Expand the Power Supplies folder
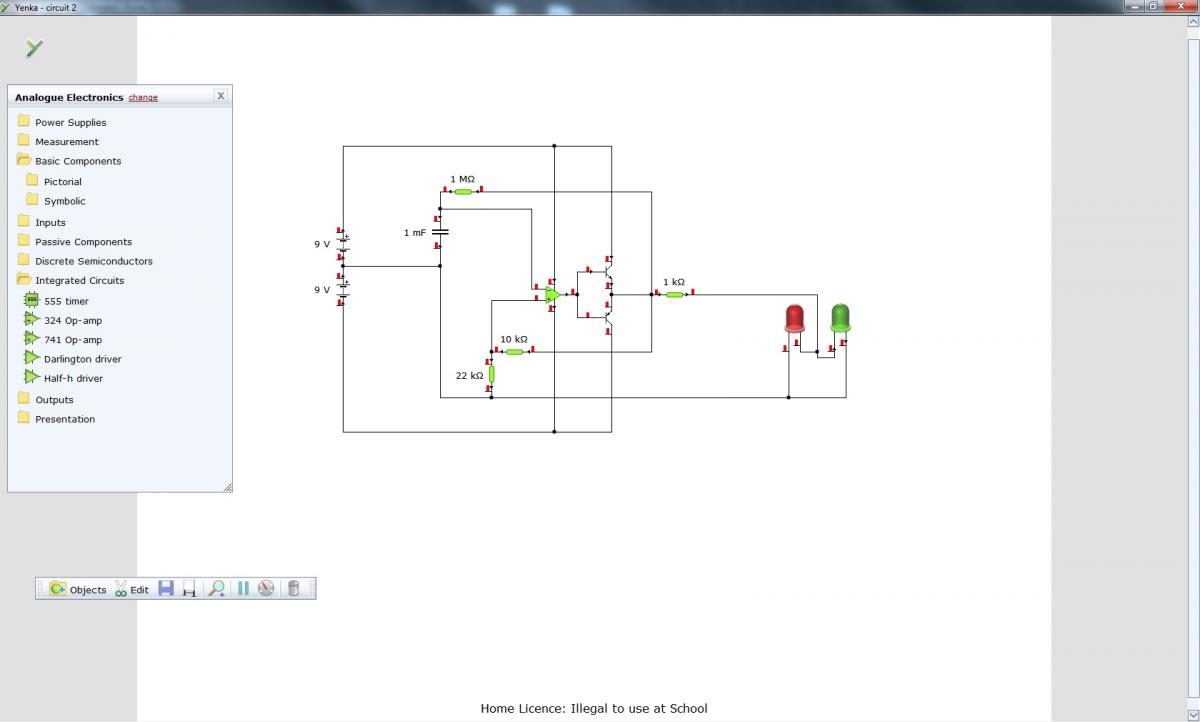Screen dimensions: 1200x722 [61, 122]
